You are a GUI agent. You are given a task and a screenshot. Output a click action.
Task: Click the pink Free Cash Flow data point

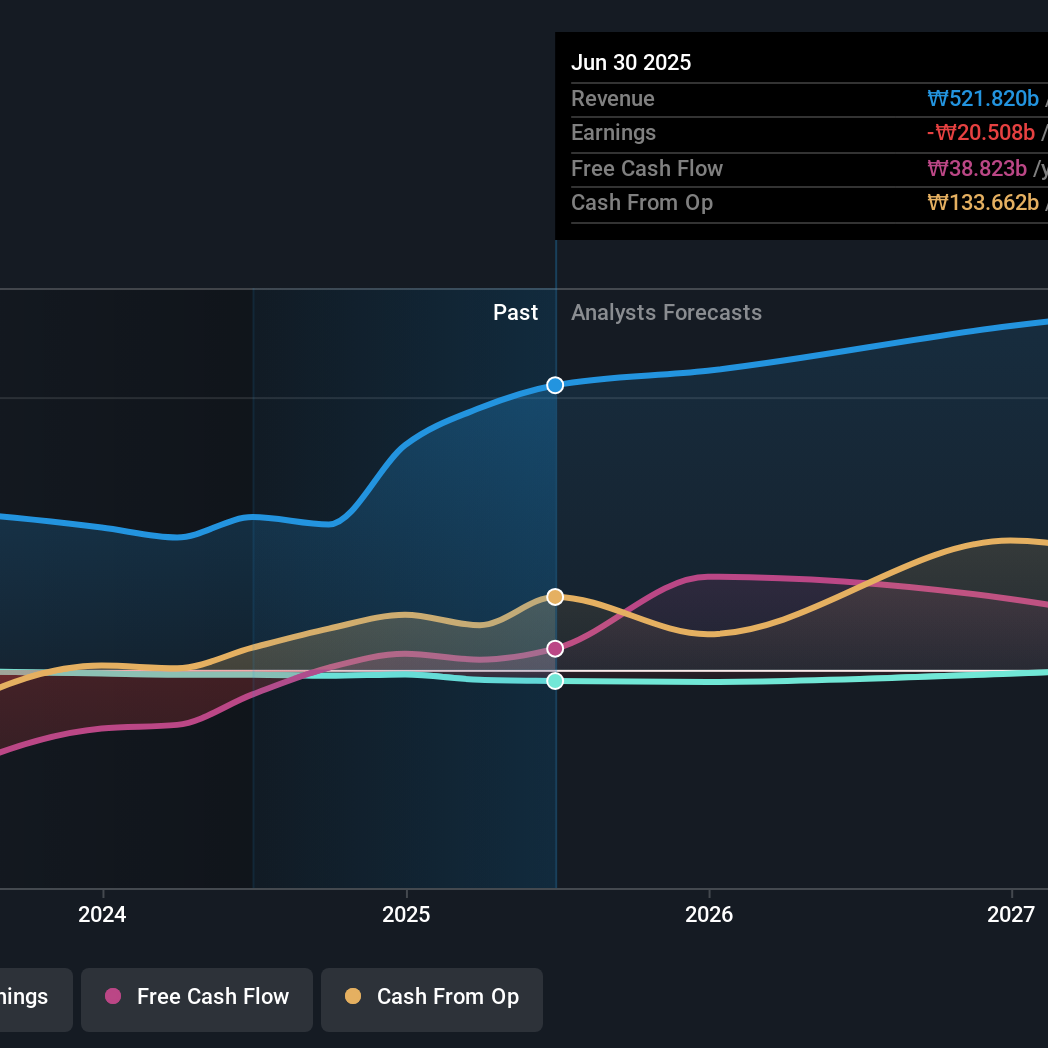[555, 649]
